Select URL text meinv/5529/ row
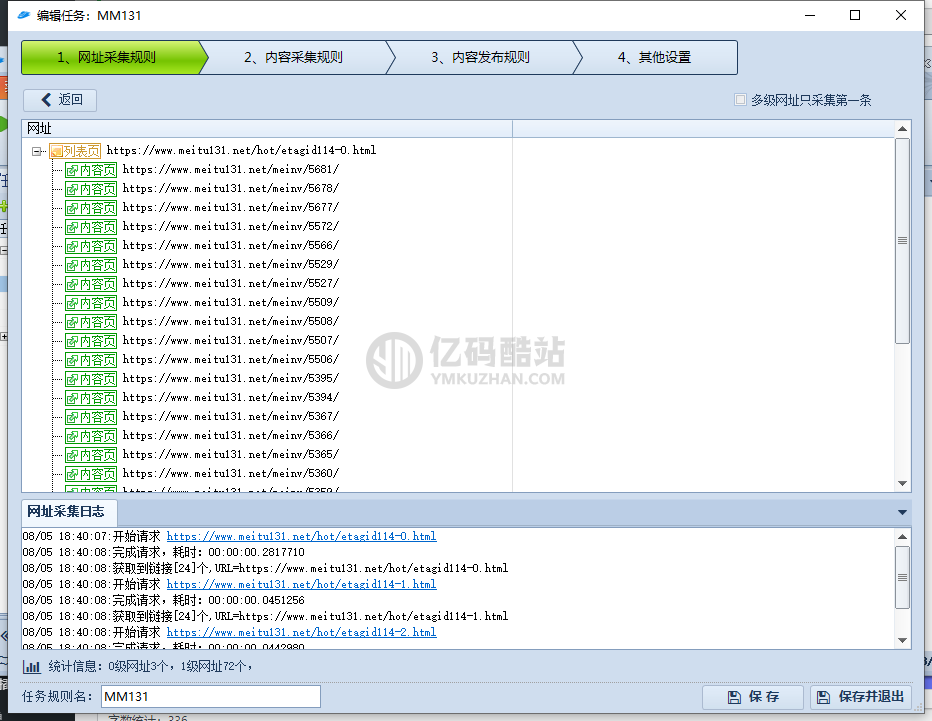Viewport: 932px width, 721px height. coord(231,265)
